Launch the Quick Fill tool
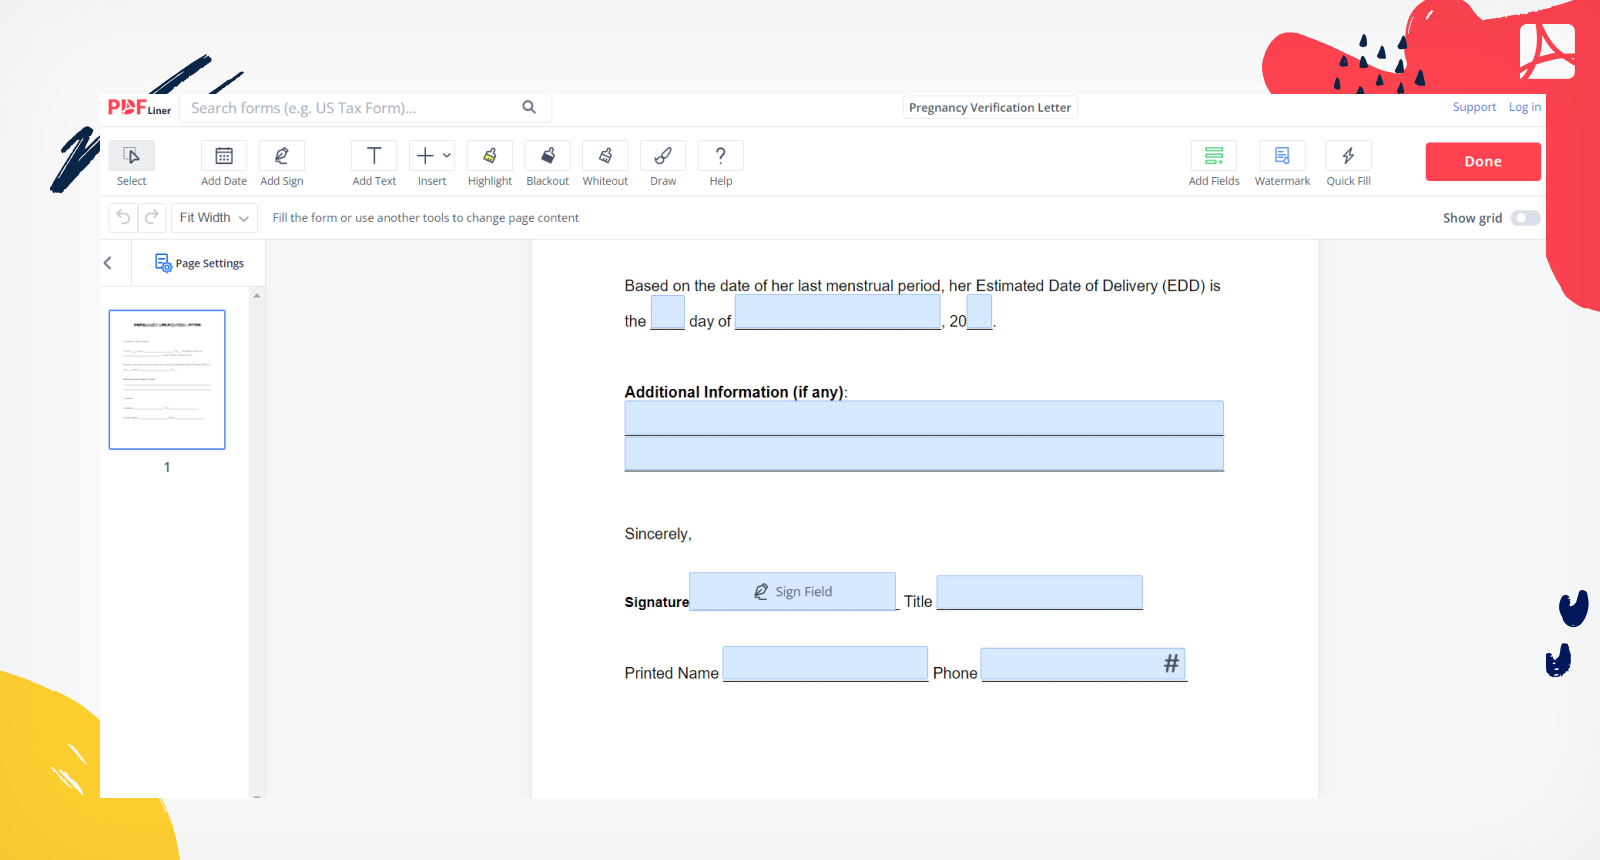 (1348, 164)
